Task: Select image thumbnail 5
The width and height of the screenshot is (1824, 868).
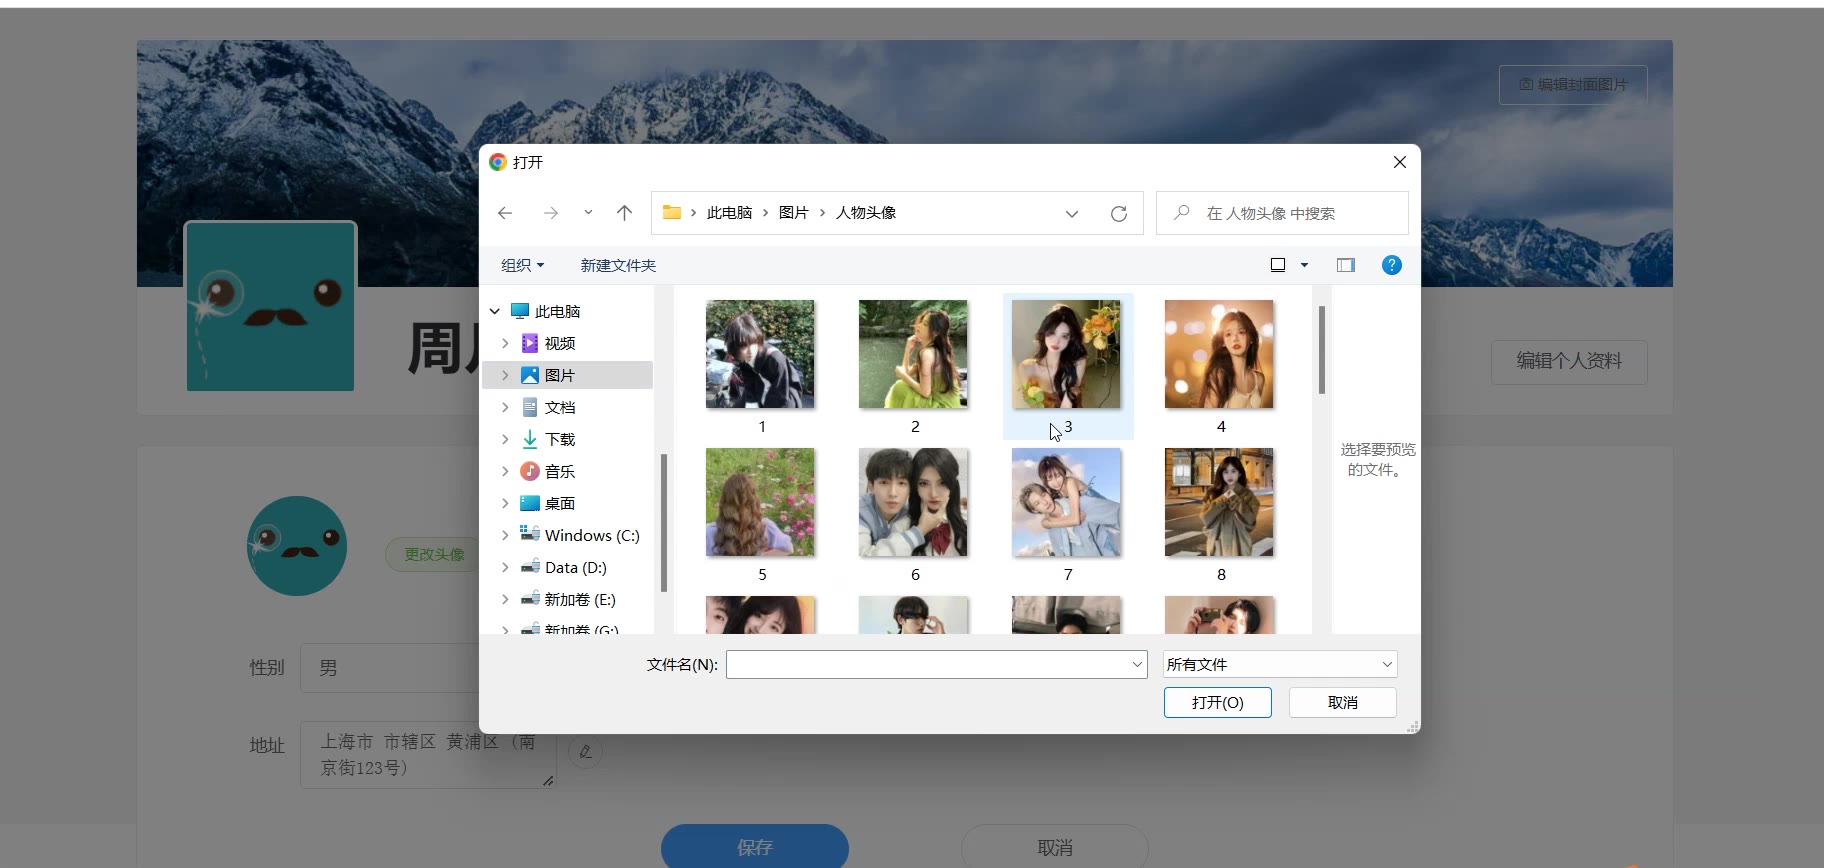Action: (x=760, y=502)
